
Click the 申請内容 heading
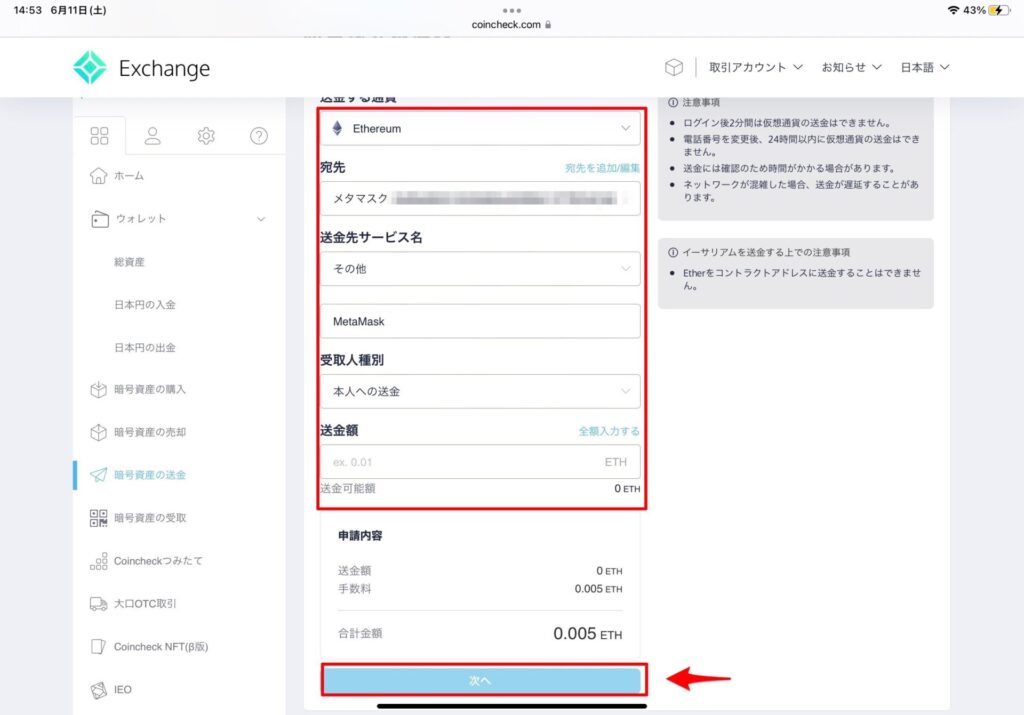(360, 535)
